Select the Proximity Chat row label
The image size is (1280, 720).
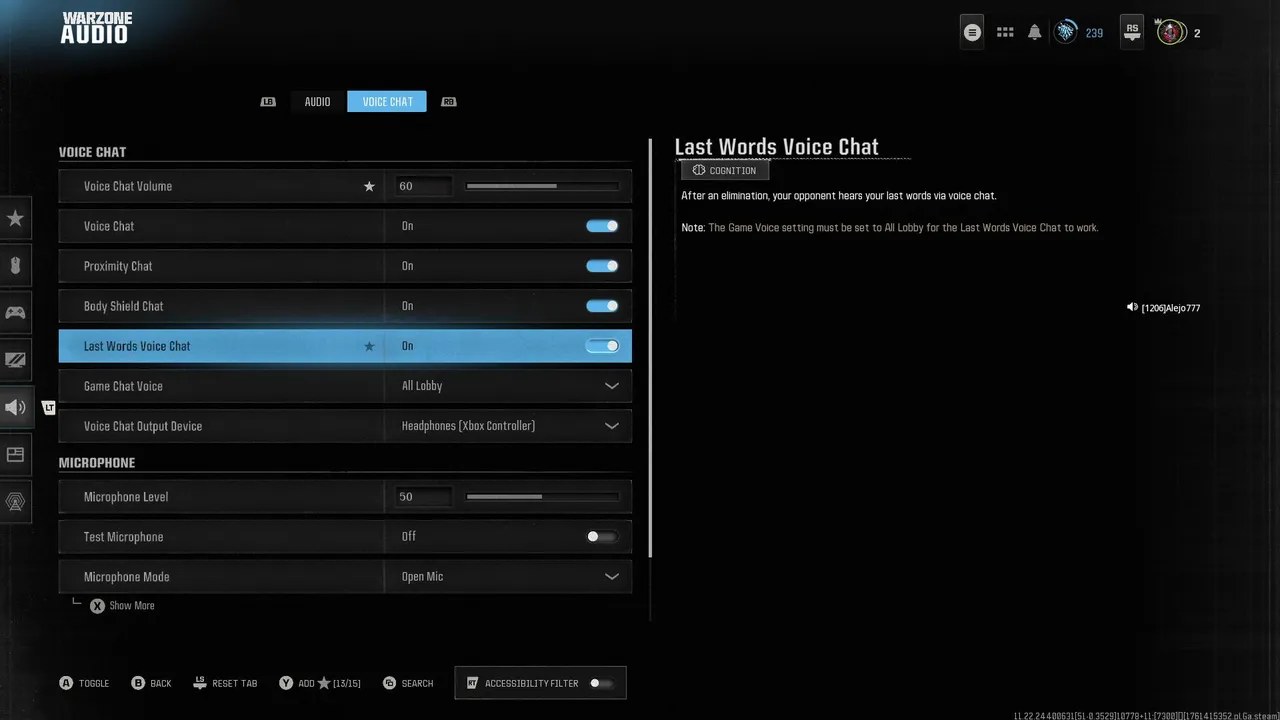click(x=118, y=266)
